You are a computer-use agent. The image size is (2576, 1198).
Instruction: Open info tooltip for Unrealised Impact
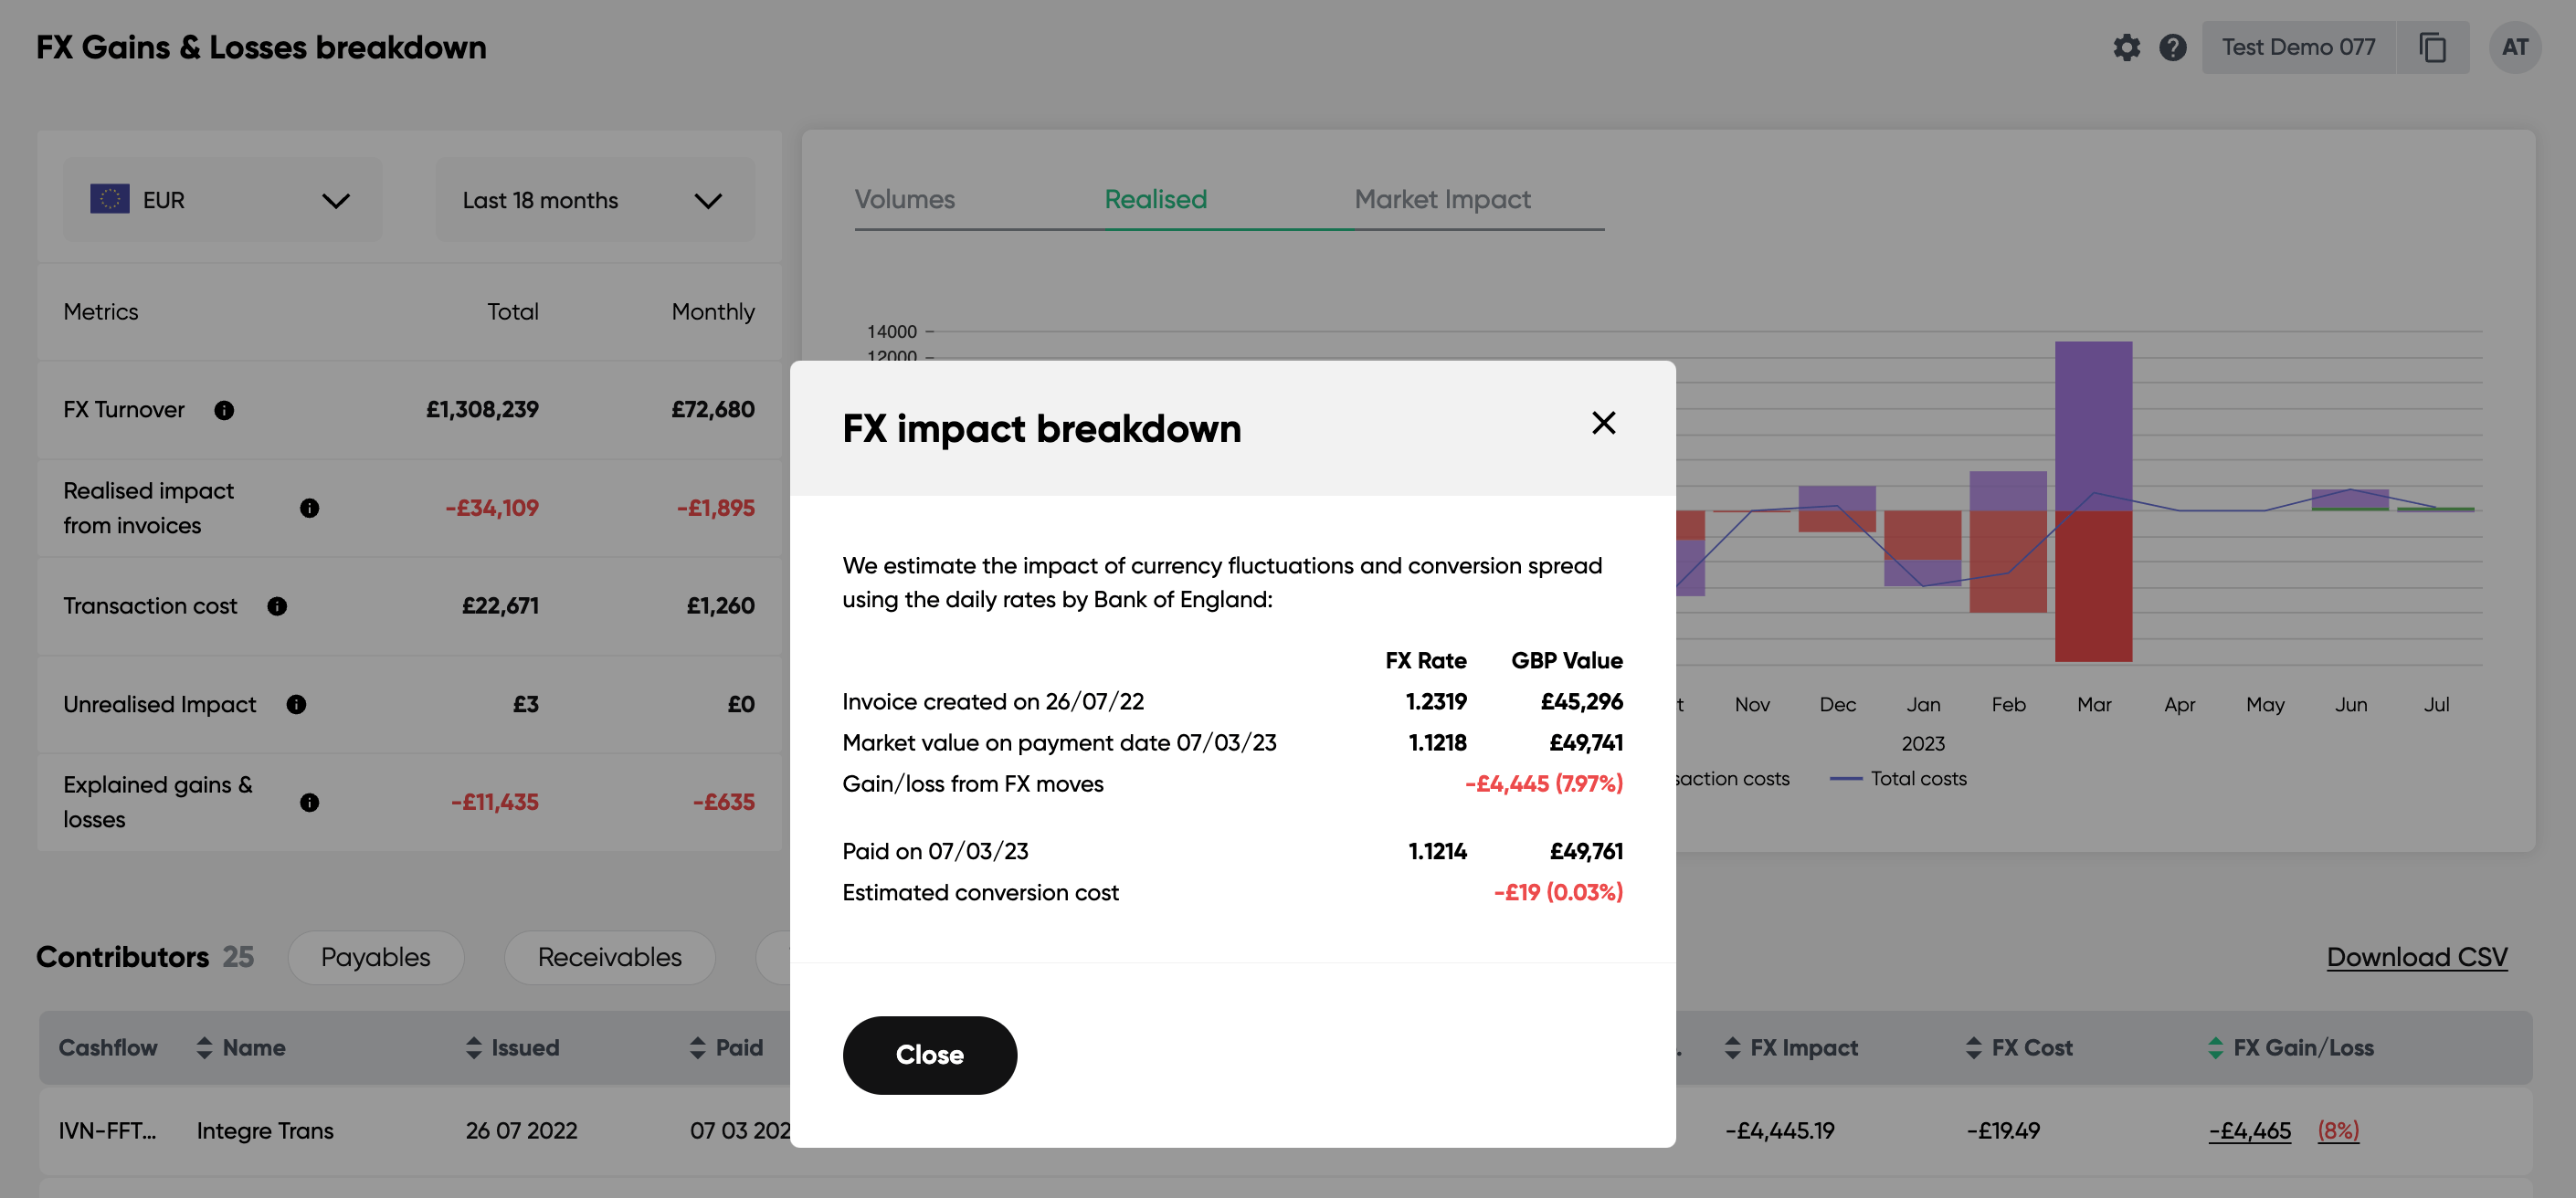click(x=296, y=704)
